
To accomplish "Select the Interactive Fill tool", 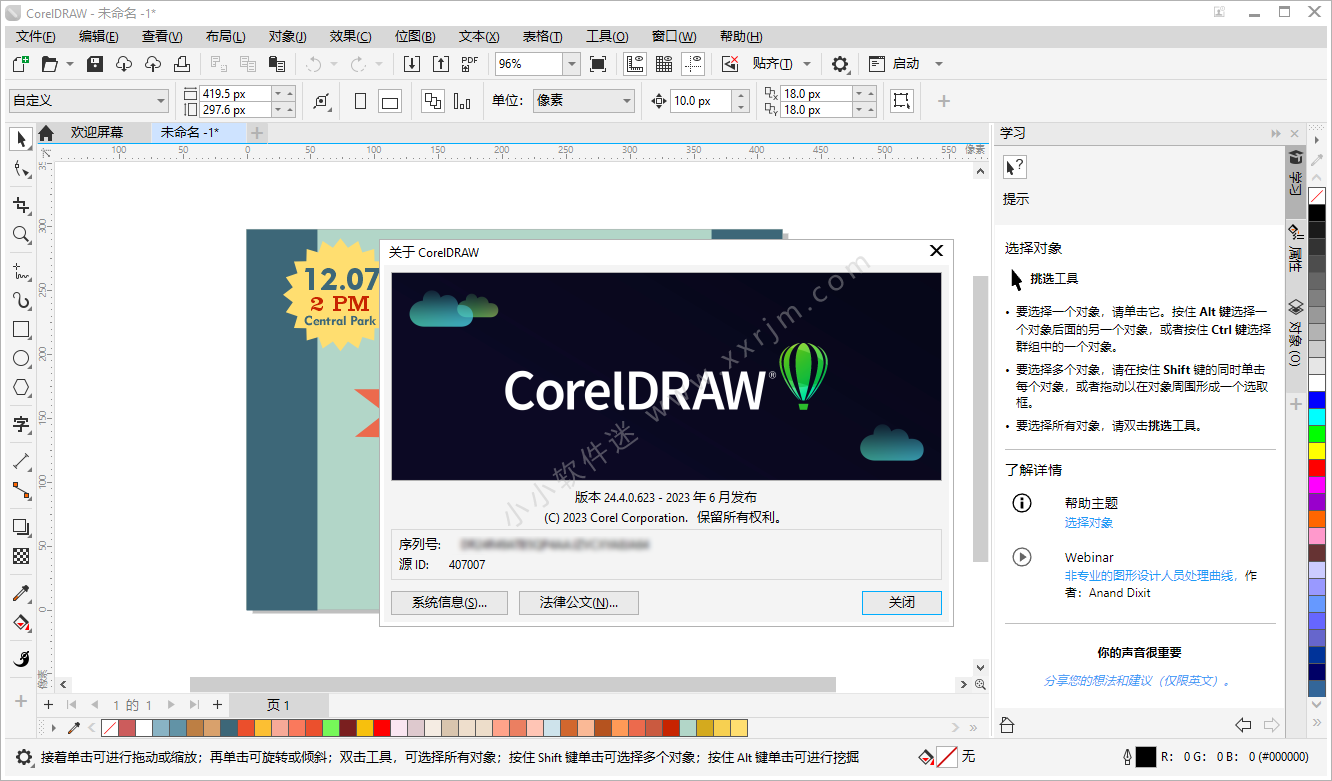I will (x=20, y=622).
